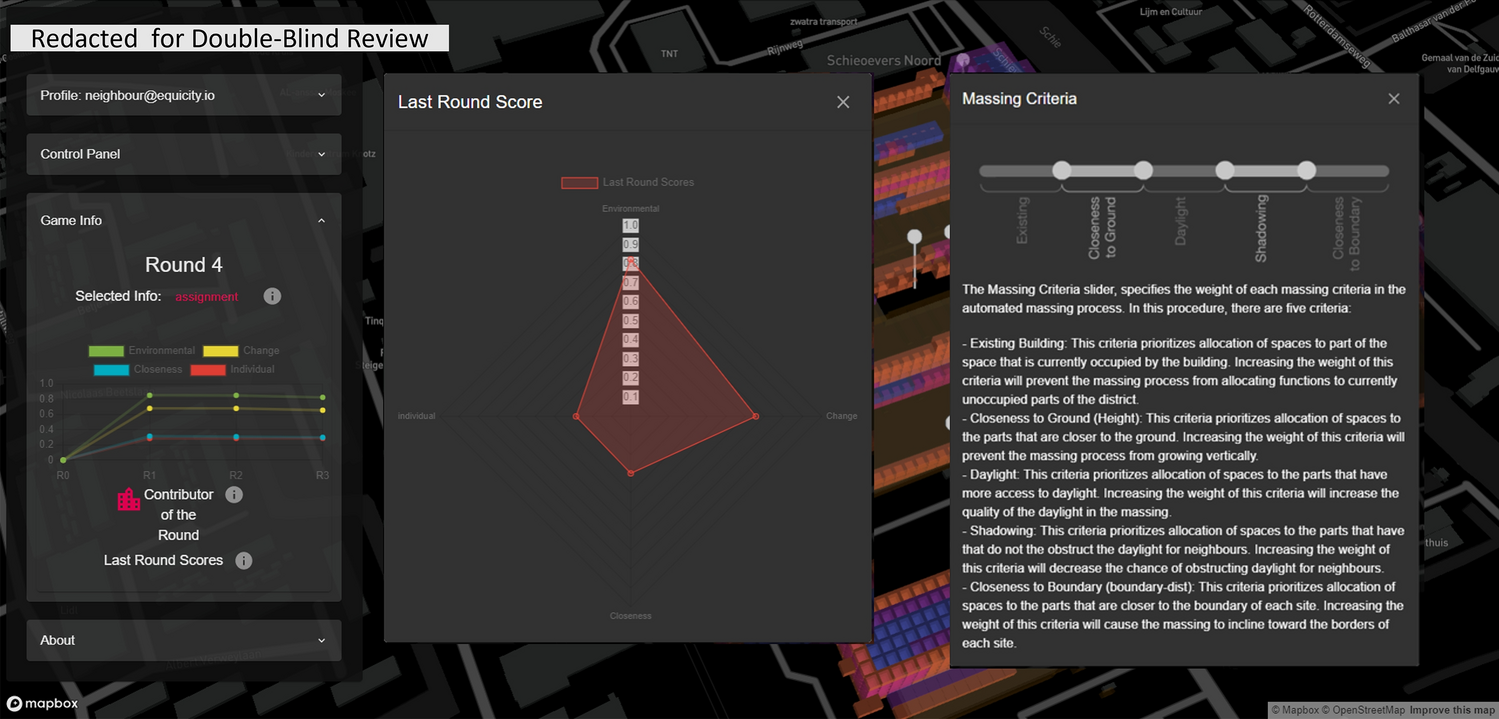Click the Shadowing slider label

click(1262, 229)
